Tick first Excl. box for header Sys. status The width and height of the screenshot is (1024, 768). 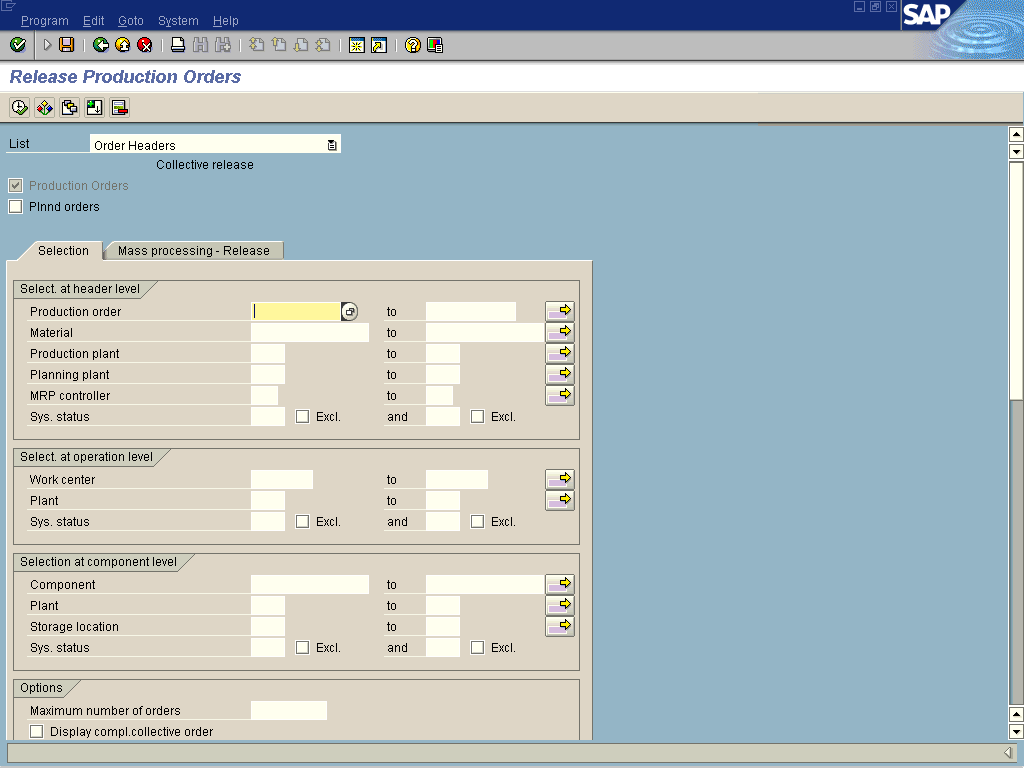pyautogui.click(x=302, y=417)
